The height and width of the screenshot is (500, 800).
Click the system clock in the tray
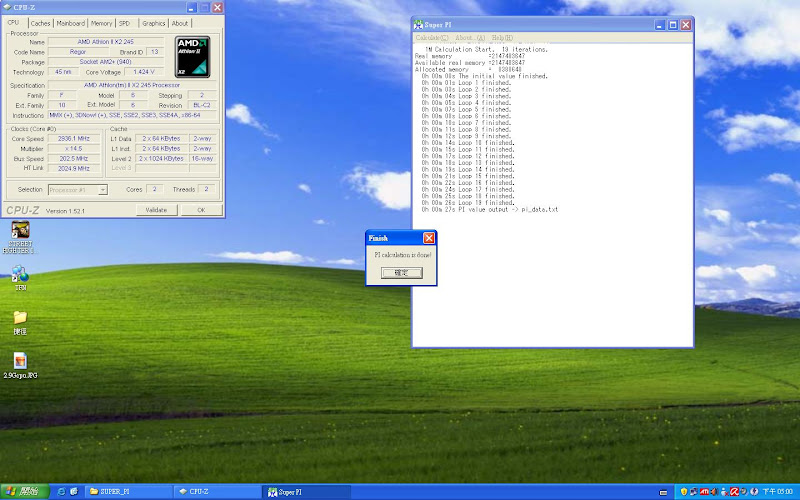(778, 491)
